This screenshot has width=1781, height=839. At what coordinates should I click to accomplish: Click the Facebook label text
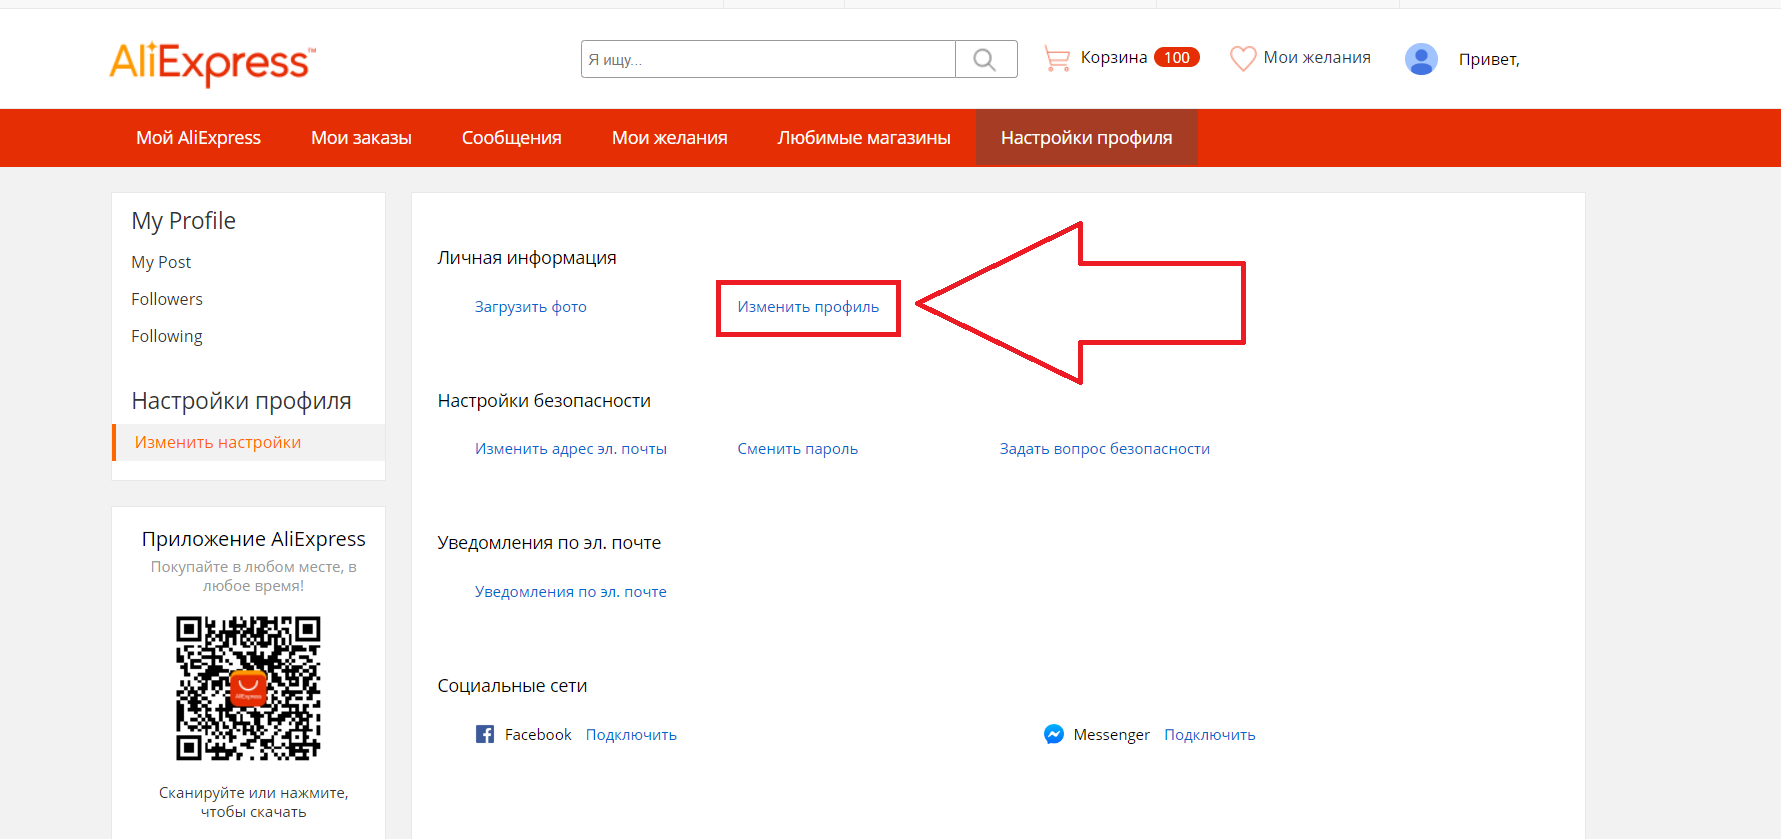538,734
